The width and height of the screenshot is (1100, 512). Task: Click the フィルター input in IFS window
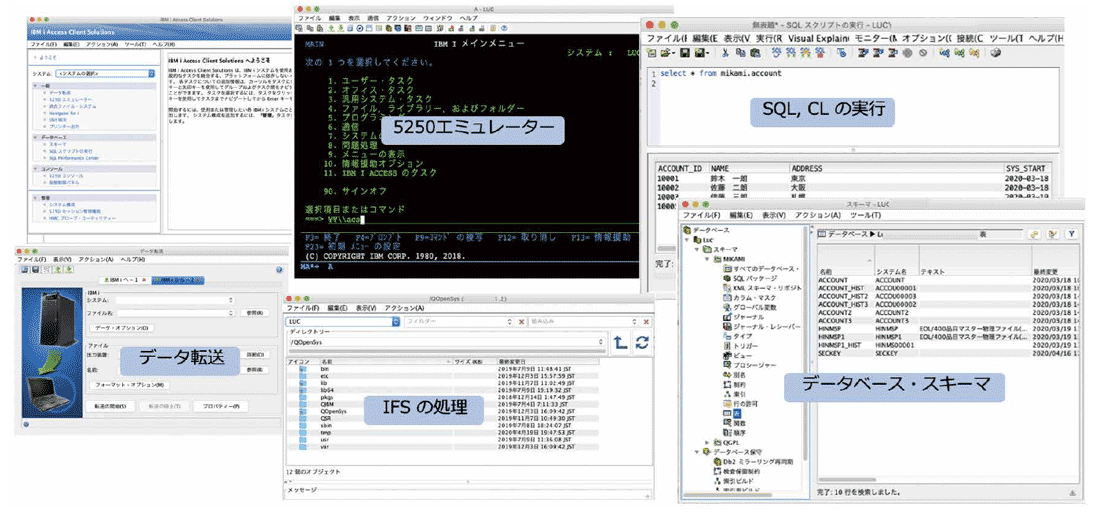[460, 321]
